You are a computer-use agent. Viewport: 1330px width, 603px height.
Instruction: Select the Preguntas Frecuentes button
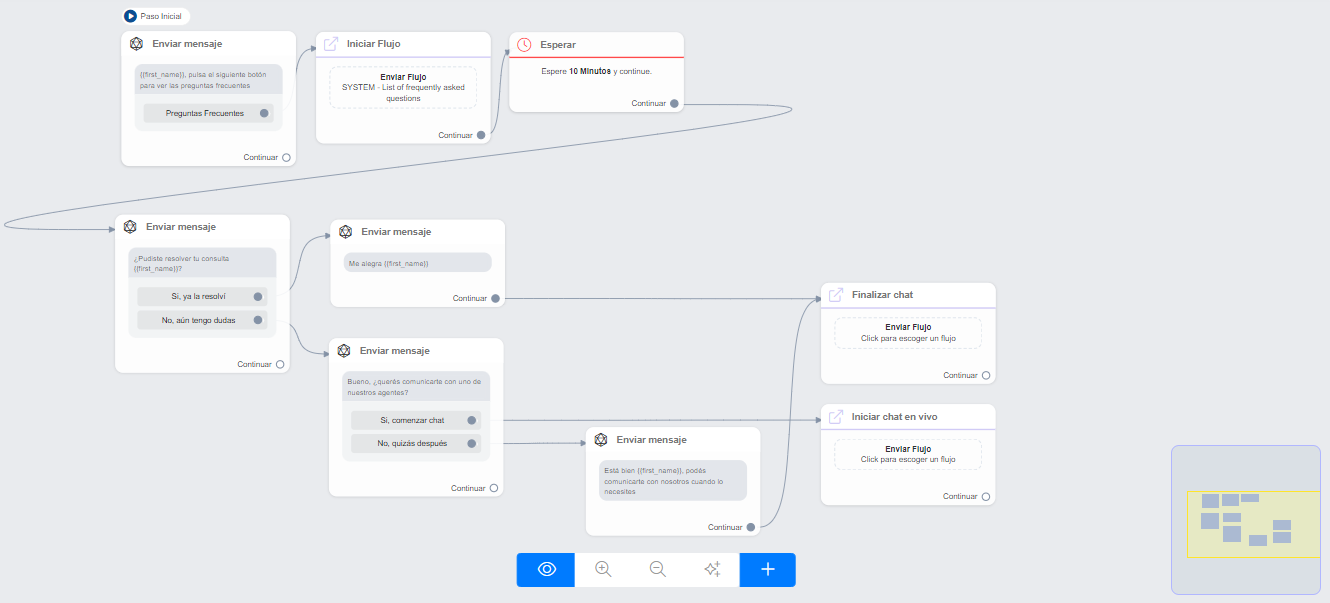[205, 113]
